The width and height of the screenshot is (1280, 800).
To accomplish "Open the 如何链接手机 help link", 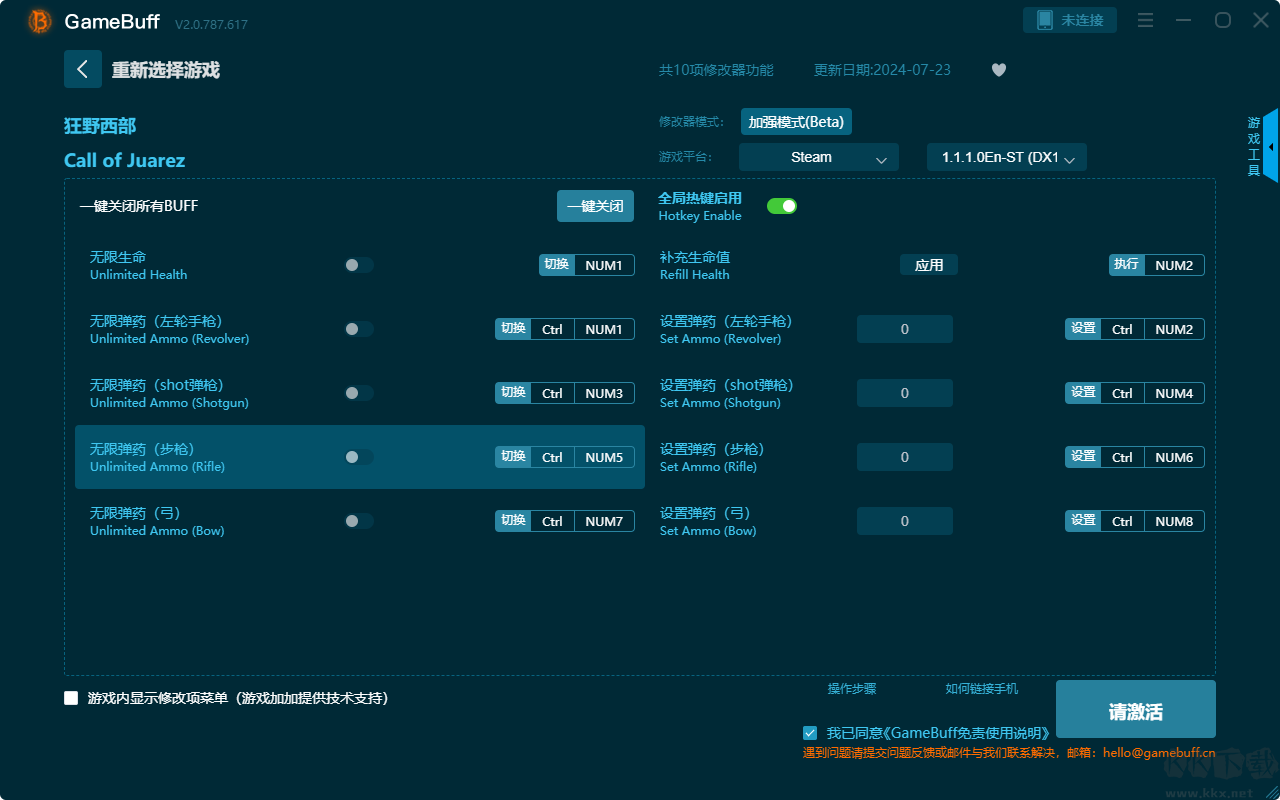I will click(981, 688).
